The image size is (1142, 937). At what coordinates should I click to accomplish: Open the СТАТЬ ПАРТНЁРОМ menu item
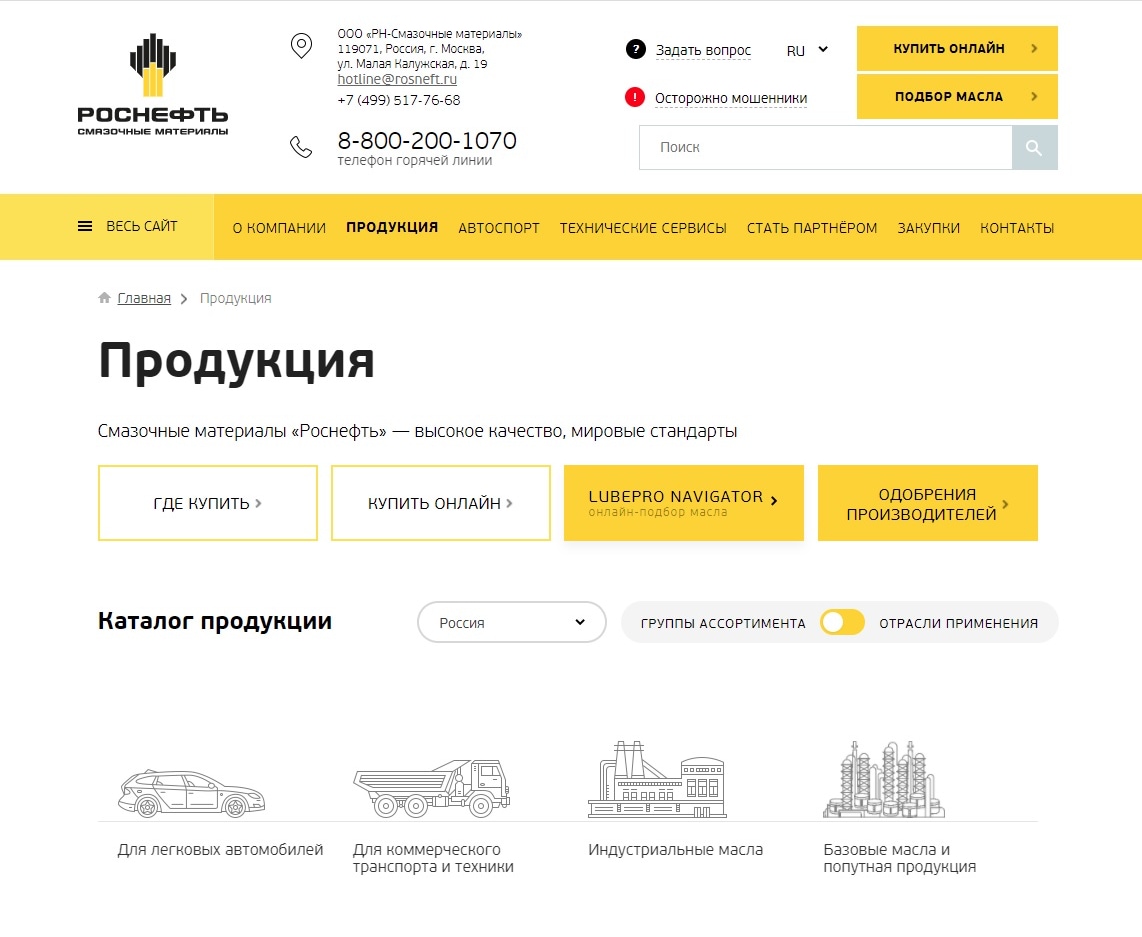(812, 228)
